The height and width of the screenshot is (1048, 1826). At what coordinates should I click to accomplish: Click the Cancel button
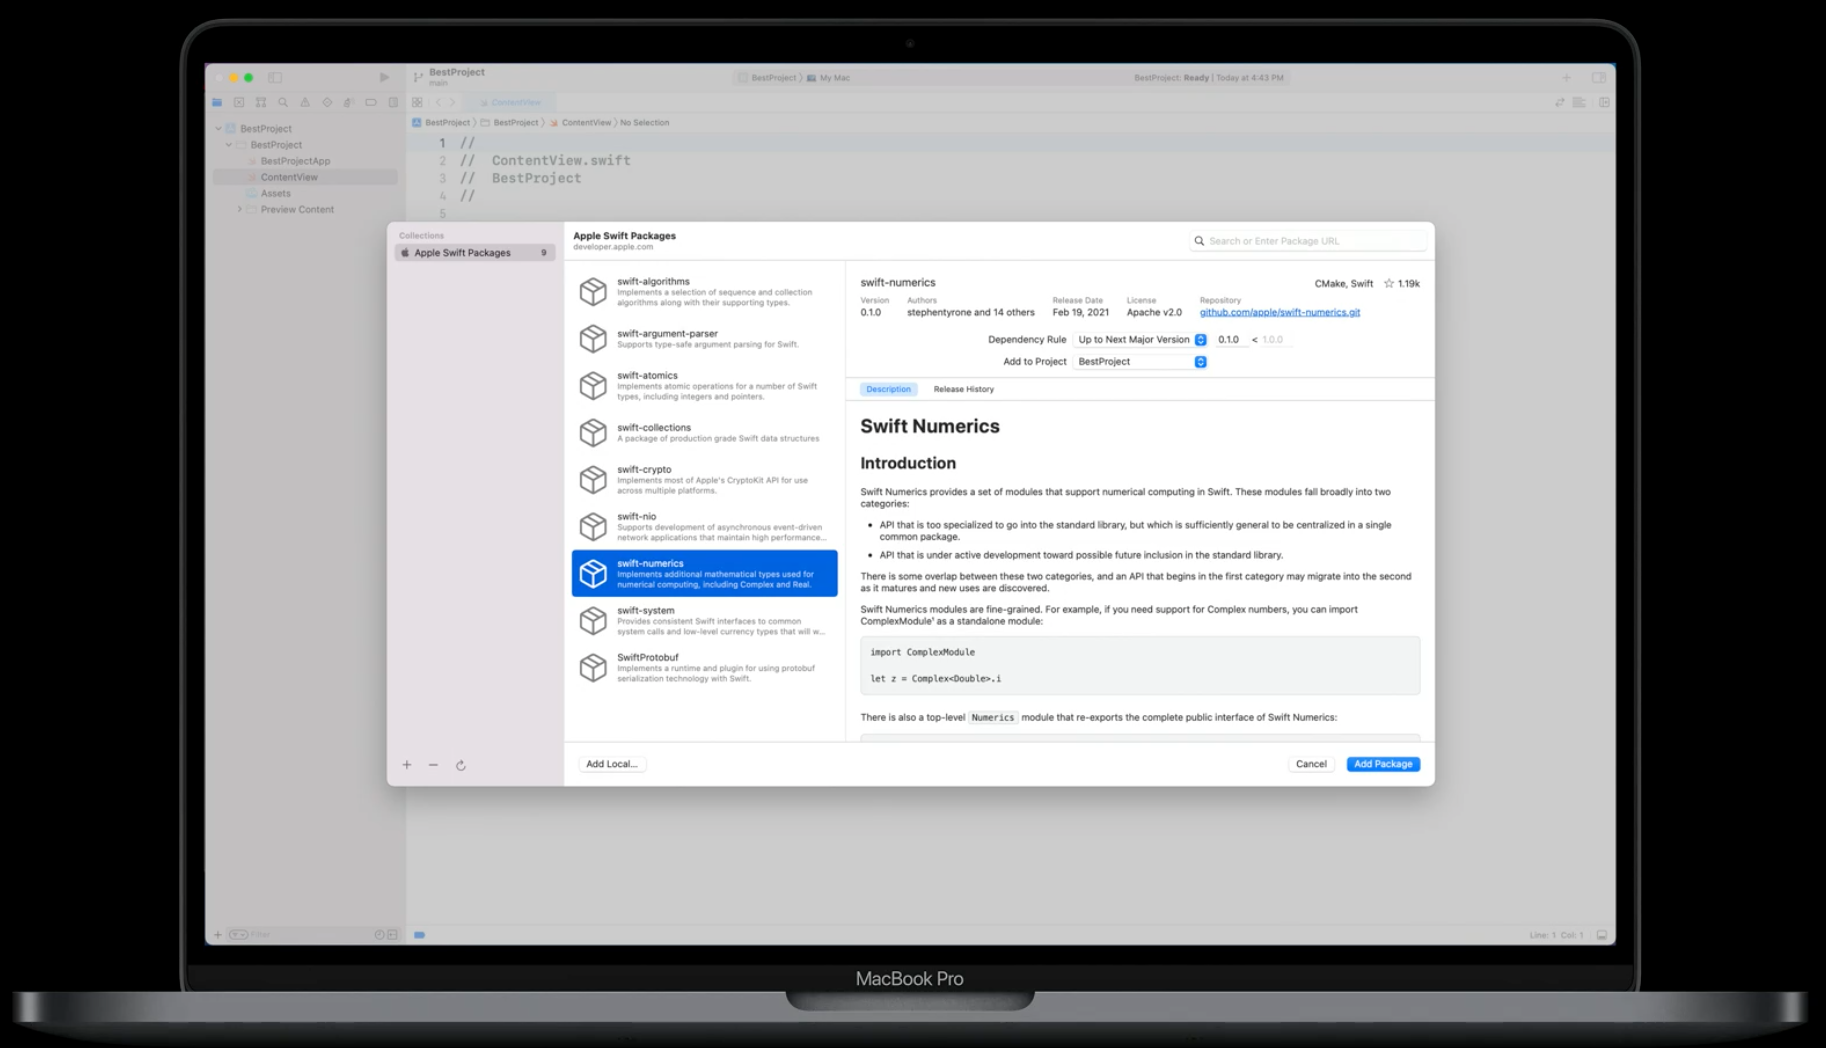[1311, 764]
